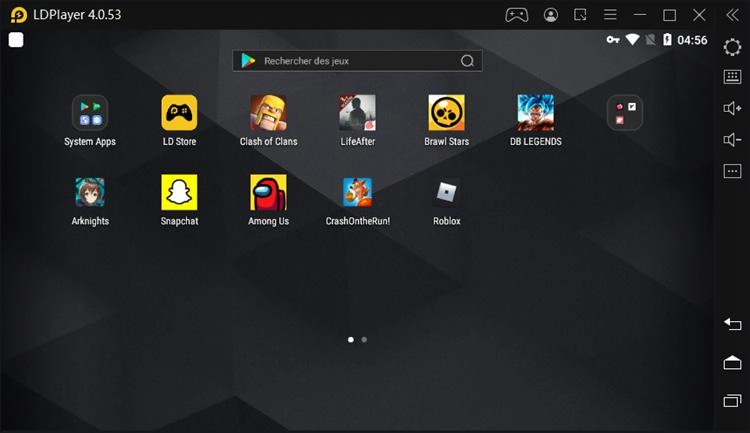750x433 pixels.
Task: Go to Android home via sidebar icon
Action: tap(732, 363)
